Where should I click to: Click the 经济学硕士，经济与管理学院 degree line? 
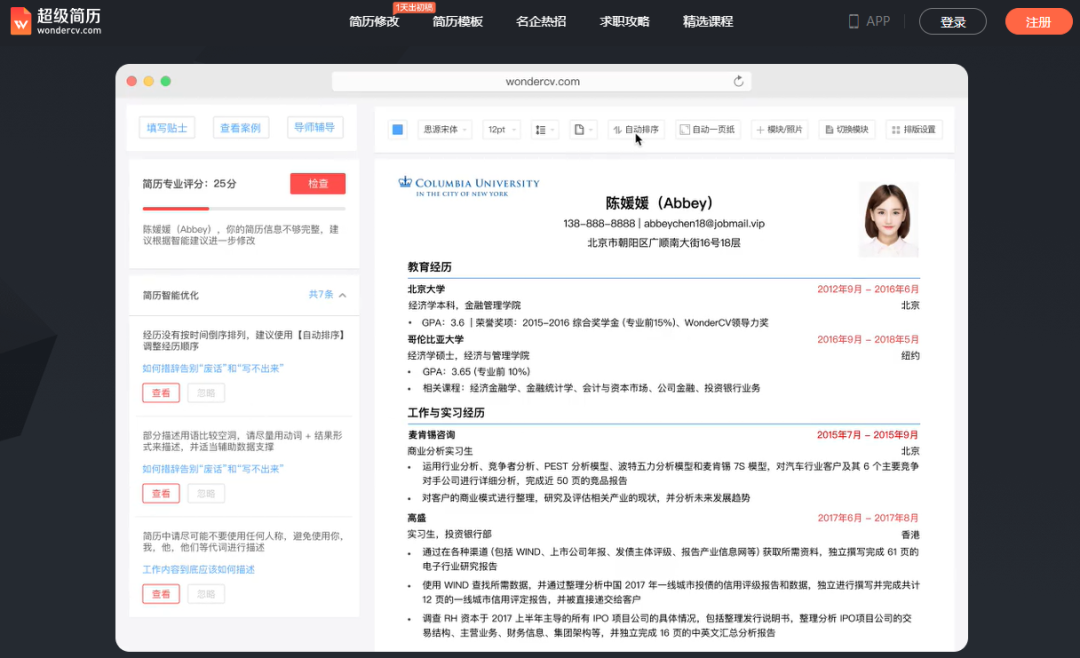click(468, 356)
